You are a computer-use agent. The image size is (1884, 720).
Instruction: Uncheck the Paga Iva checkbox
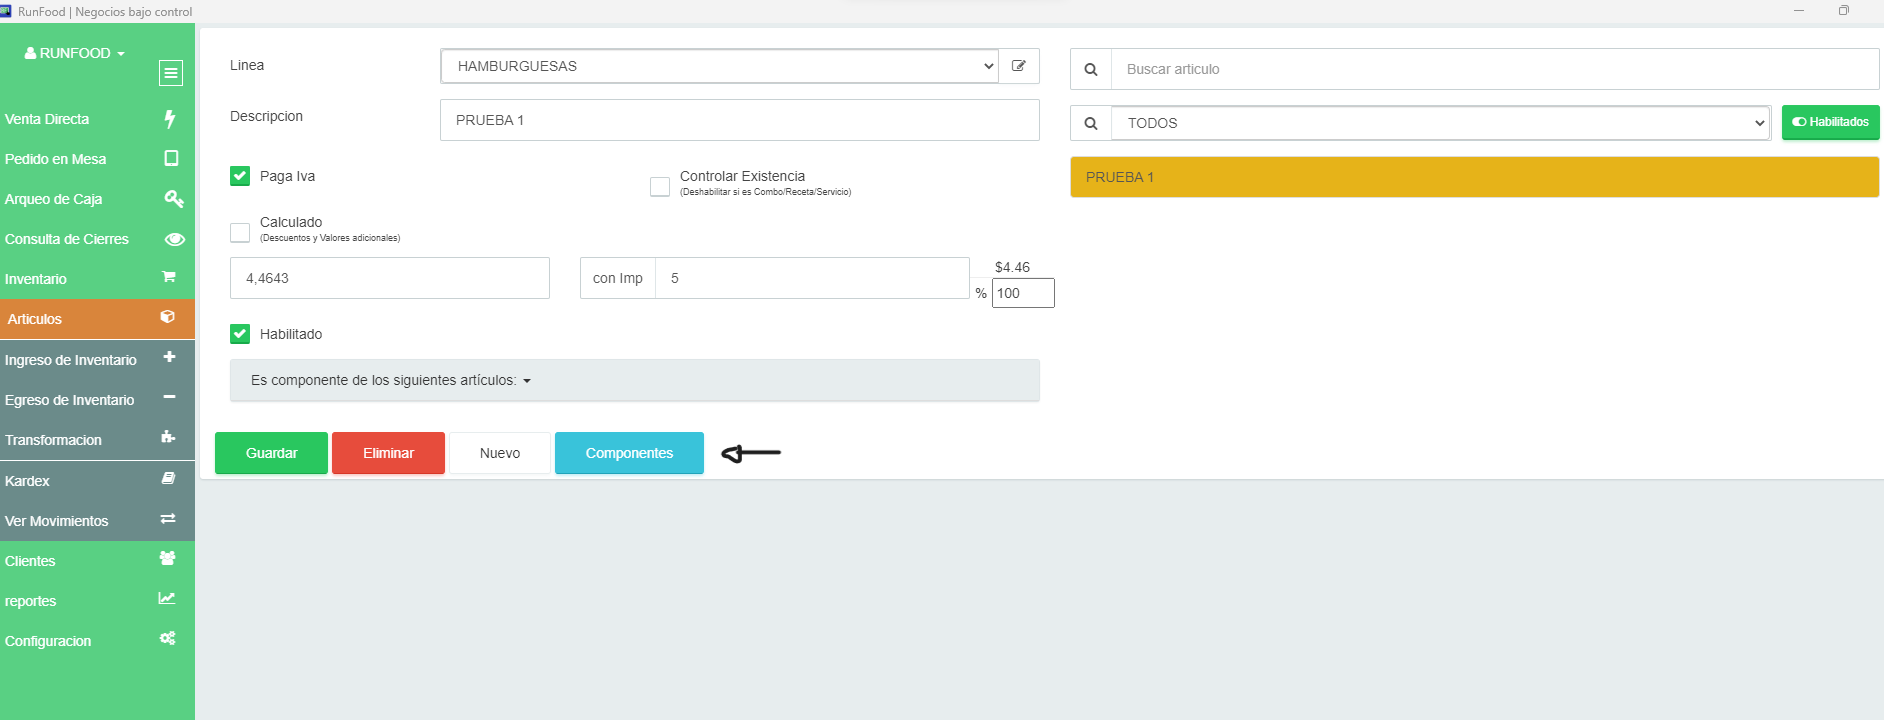pyautogui.click(x=240, y=176)
